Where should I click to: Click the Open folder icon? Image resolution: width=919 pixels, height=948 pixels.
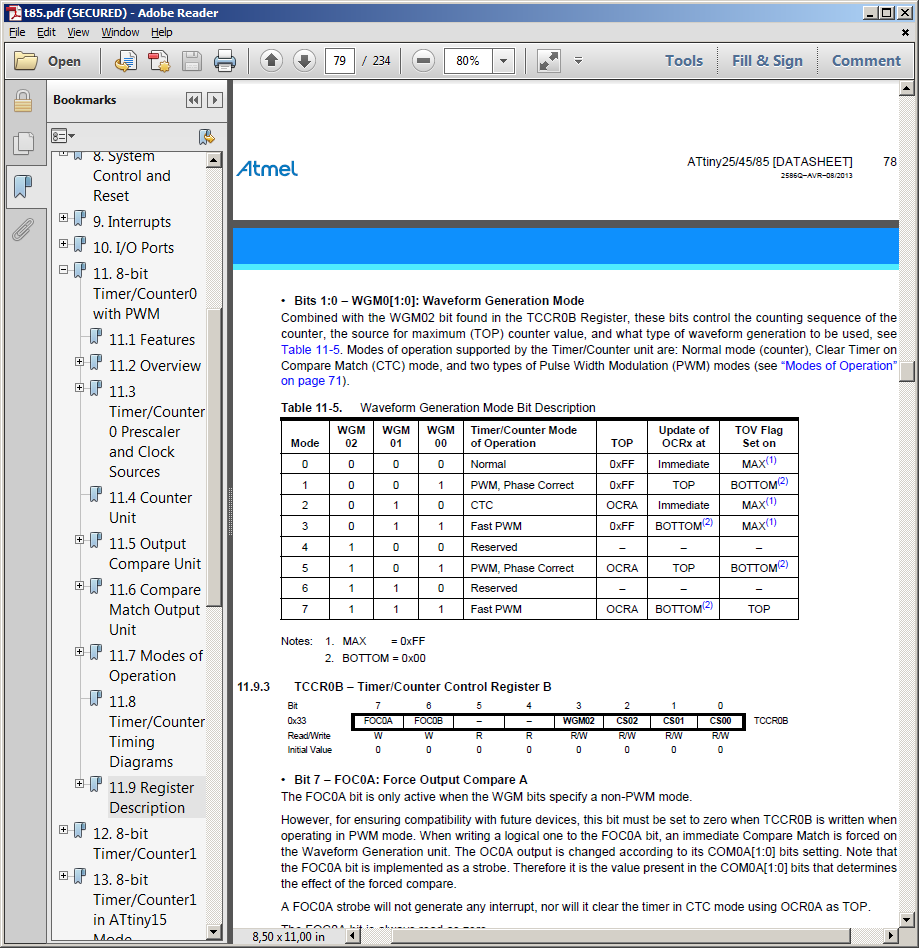click(26, 61)
